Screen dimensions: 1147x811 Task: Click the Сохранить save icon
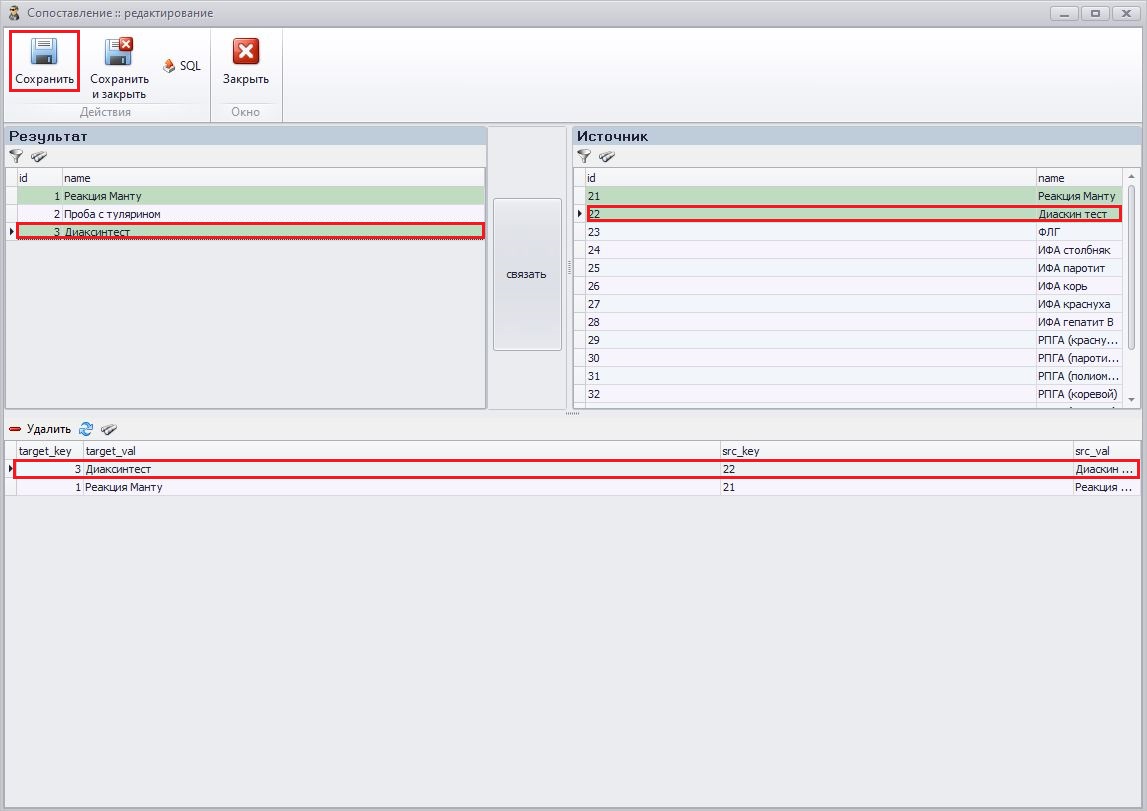coord(44,52)
